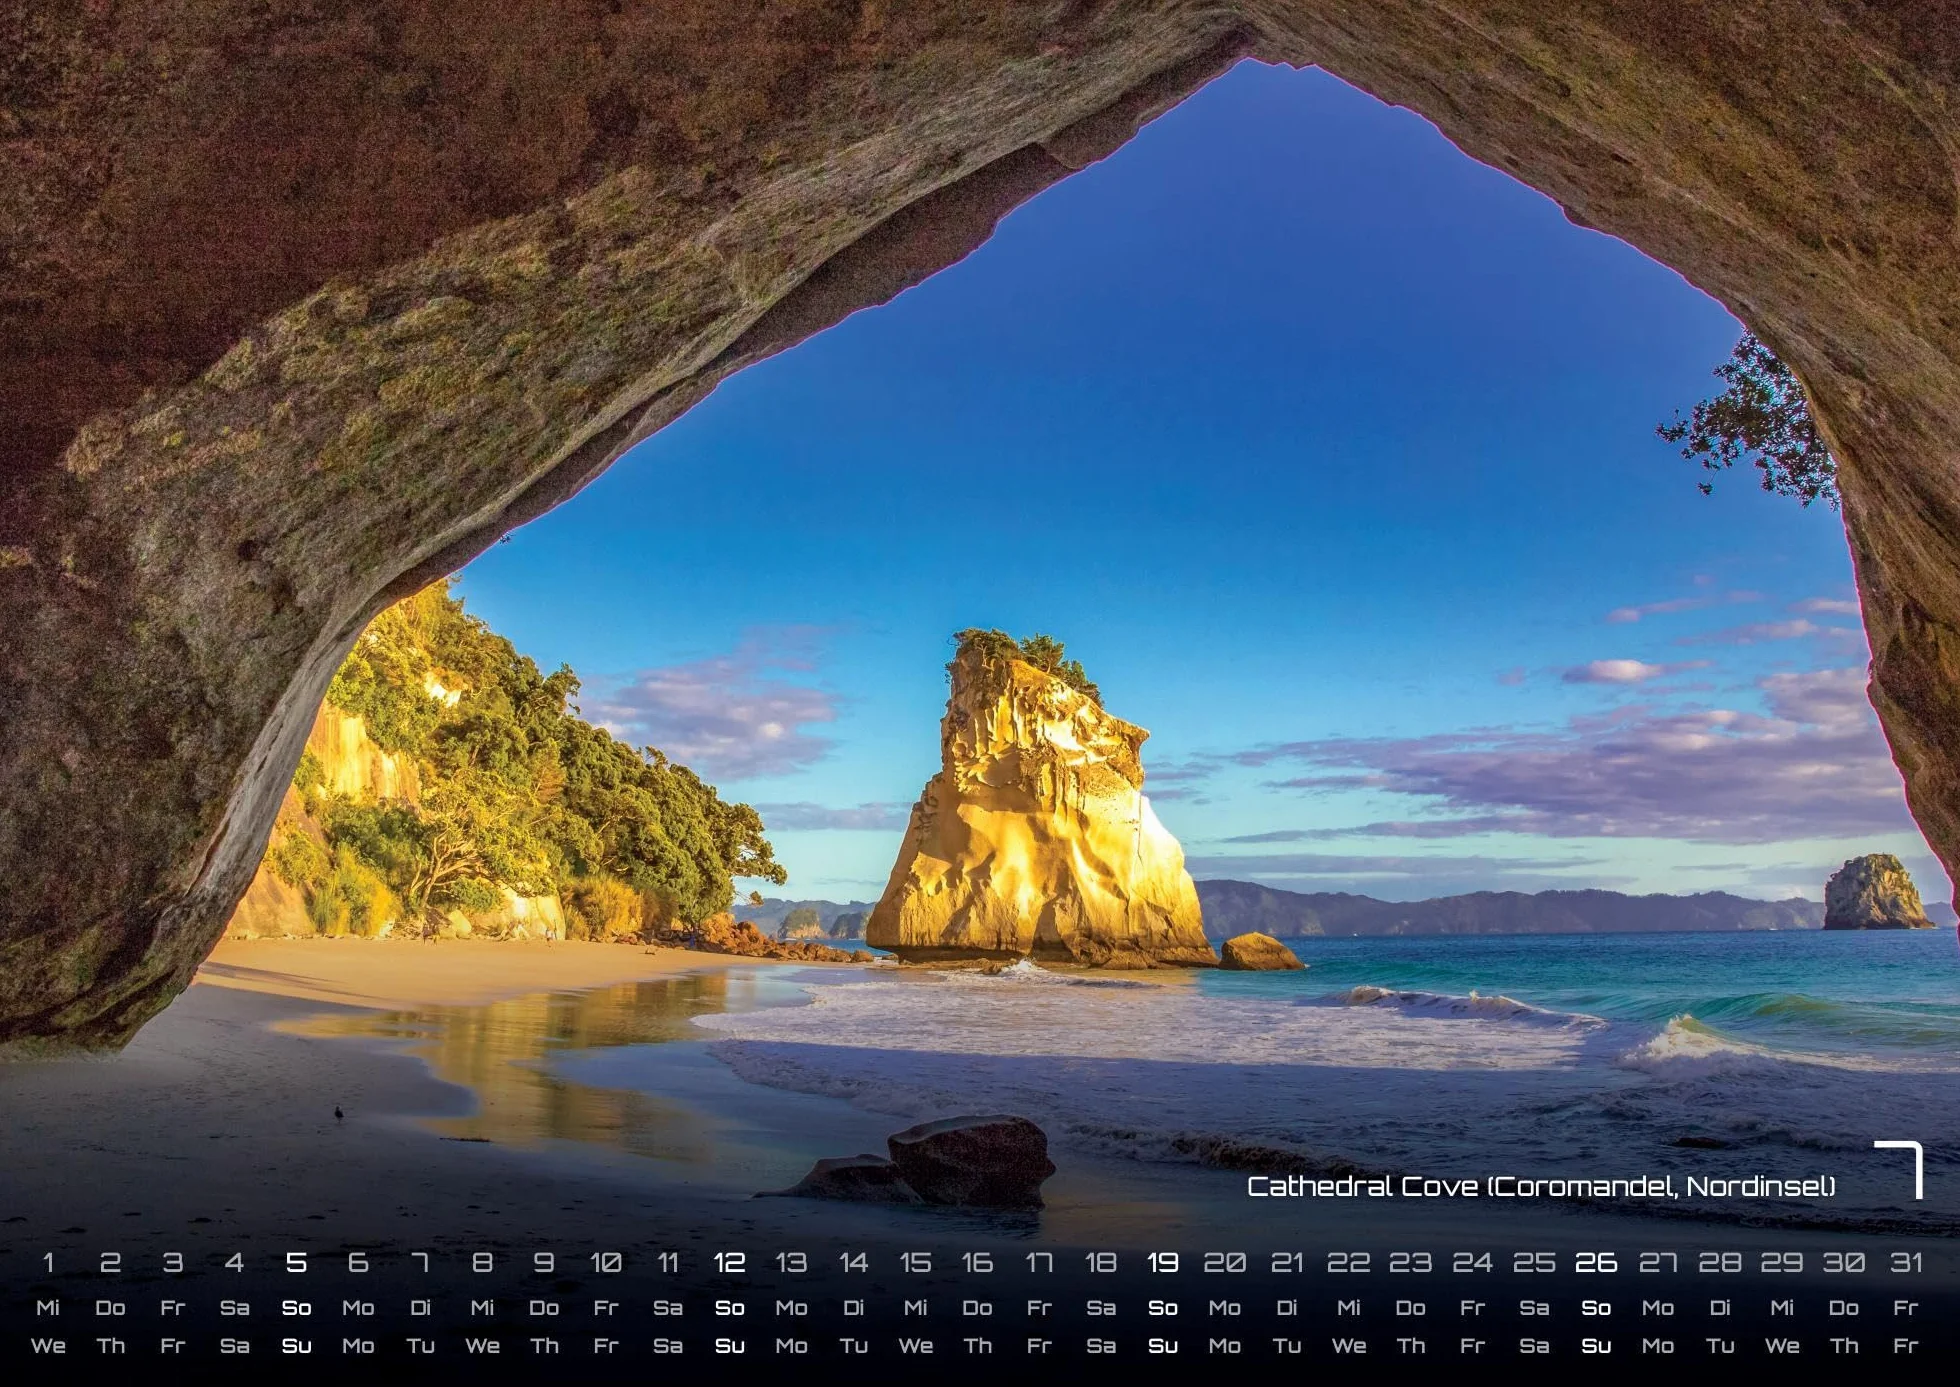This screenshot has width=1960, height=1387.
Task: Select calendar date 3
Action: click(172, 1263)
